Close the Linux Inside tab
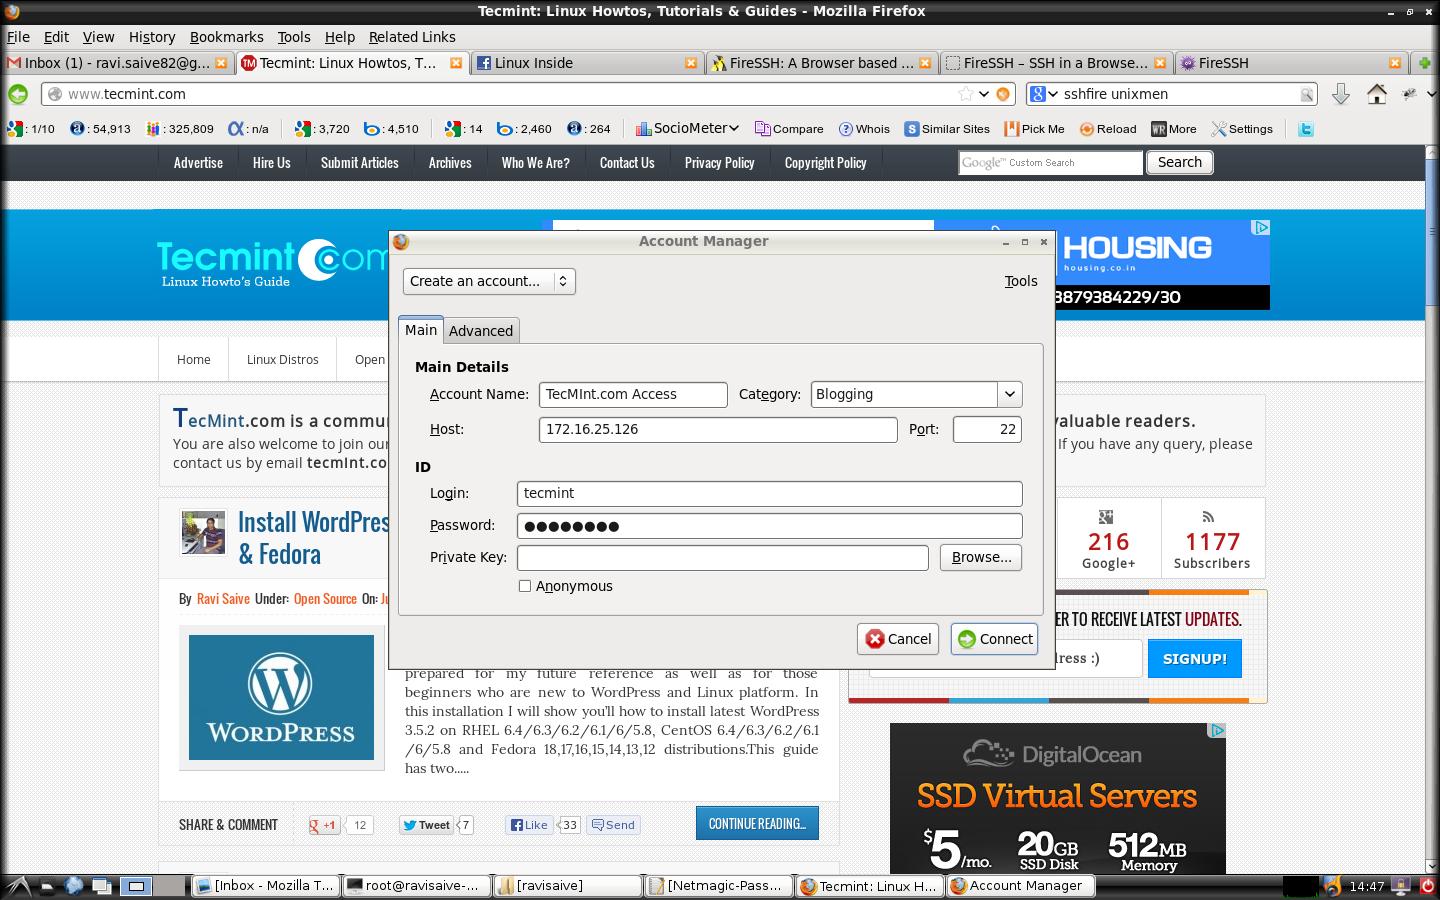The width and height of the screenshot is (1440, 900). [691, 63]
